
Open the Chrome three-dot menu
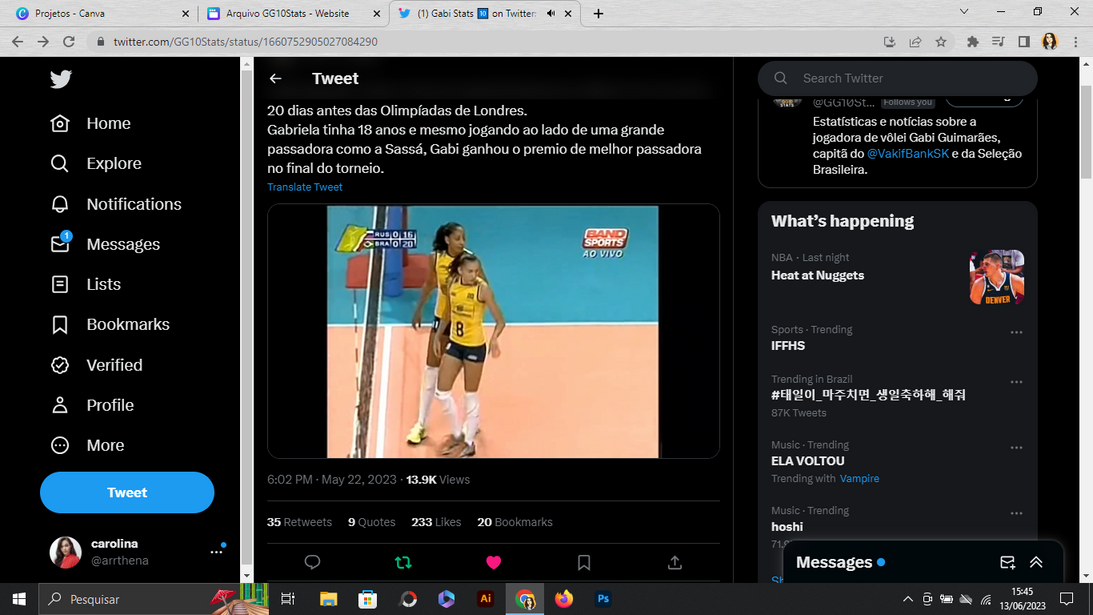[x=1076, y=42]
